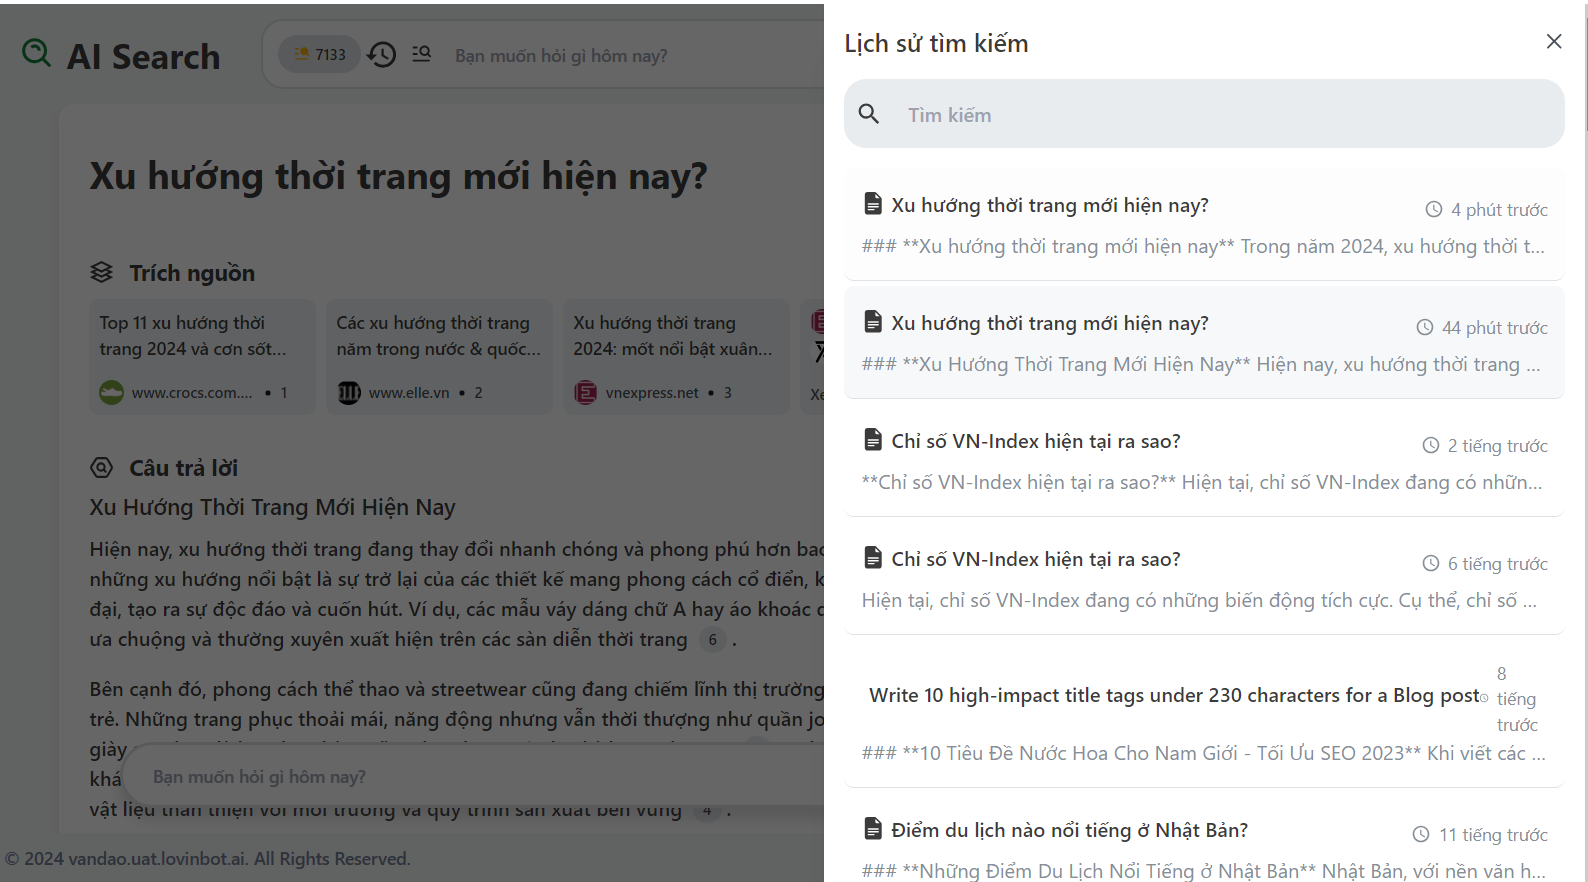Type in the Tìm kiếm history field
The image size is (1588, 882).
[1220, 115]
